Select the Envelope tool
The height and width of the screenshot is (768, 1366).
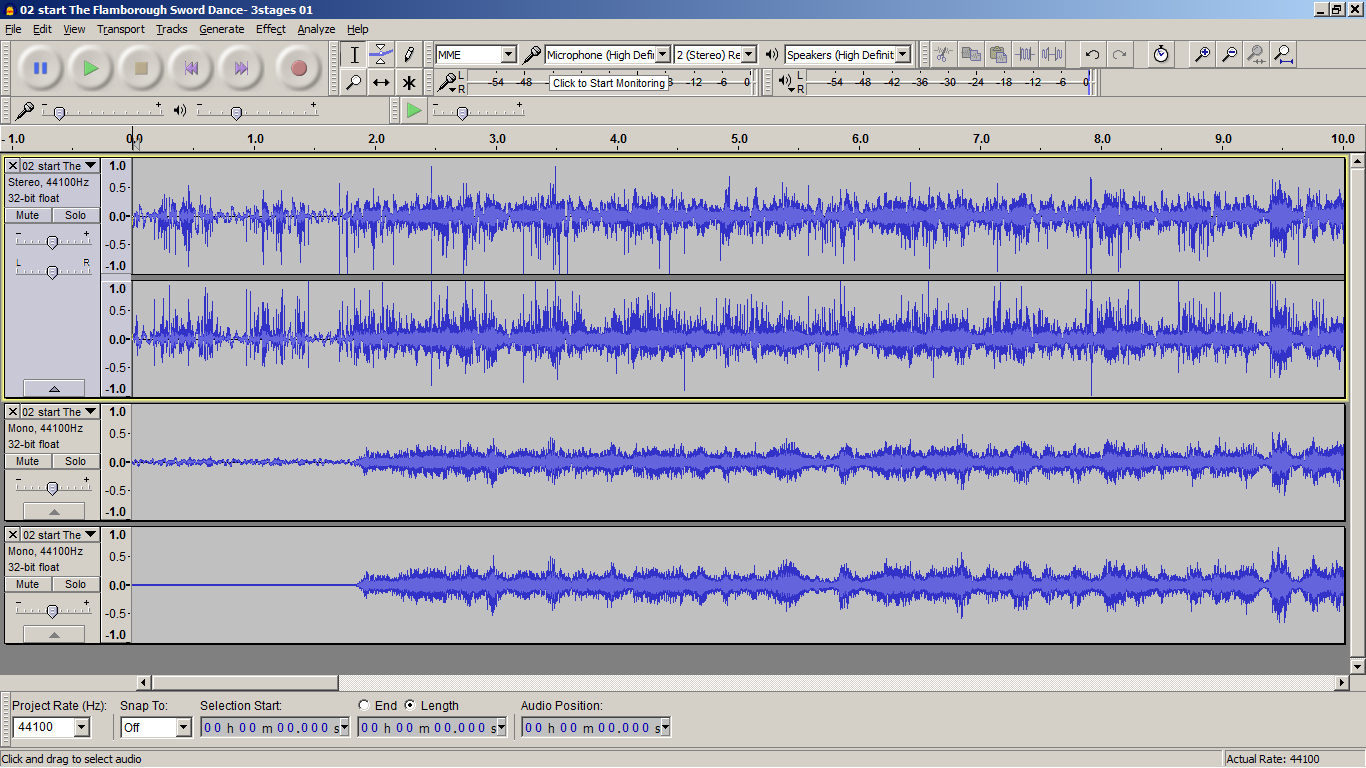pyautogui.click(x=381, y=54)
